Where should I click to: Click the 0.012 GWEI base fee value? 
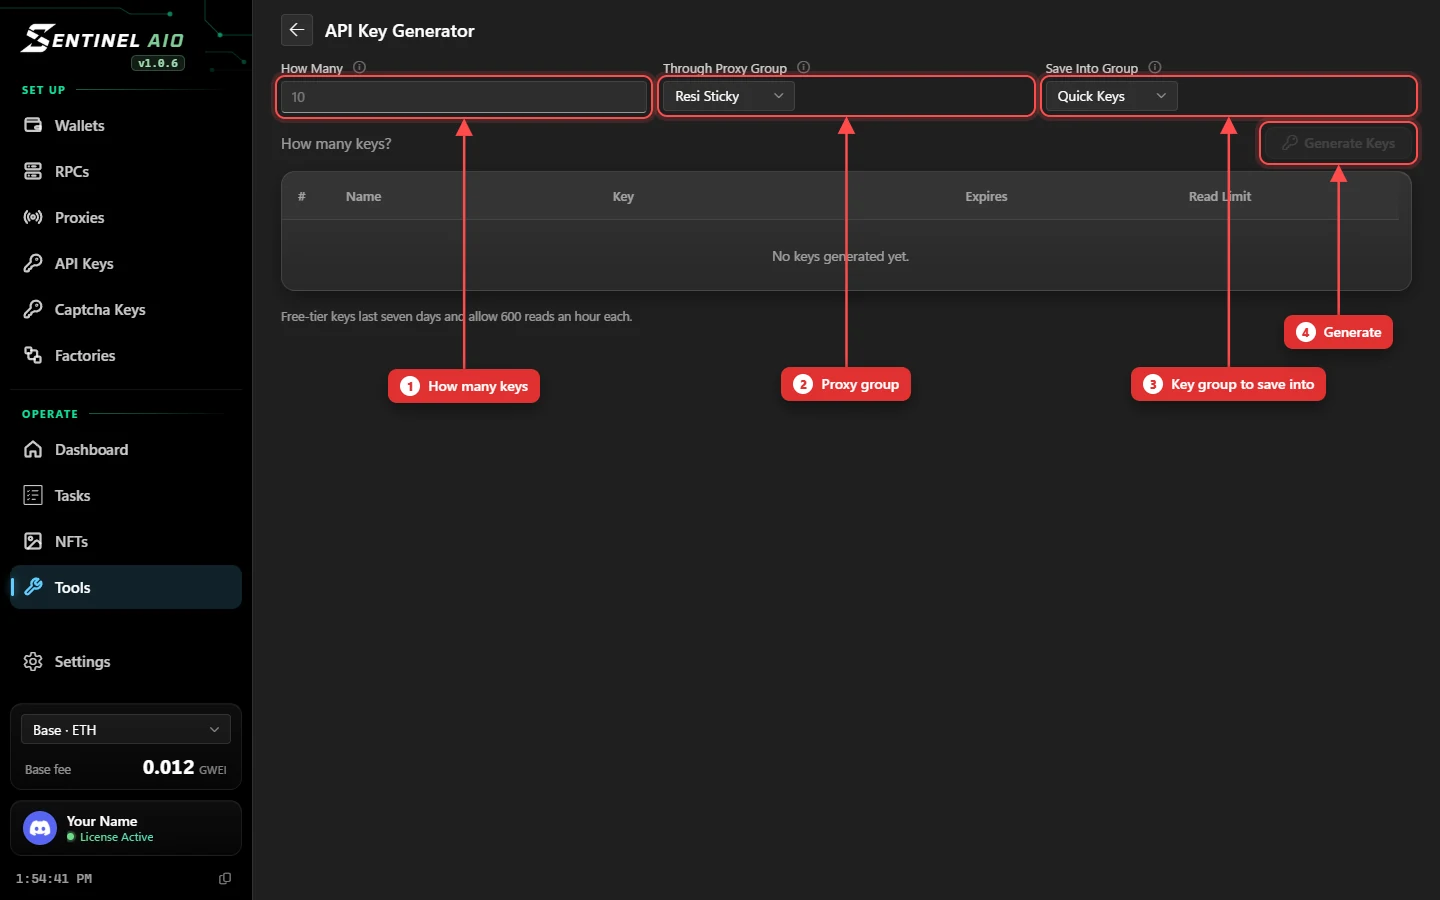click(184, 767)
